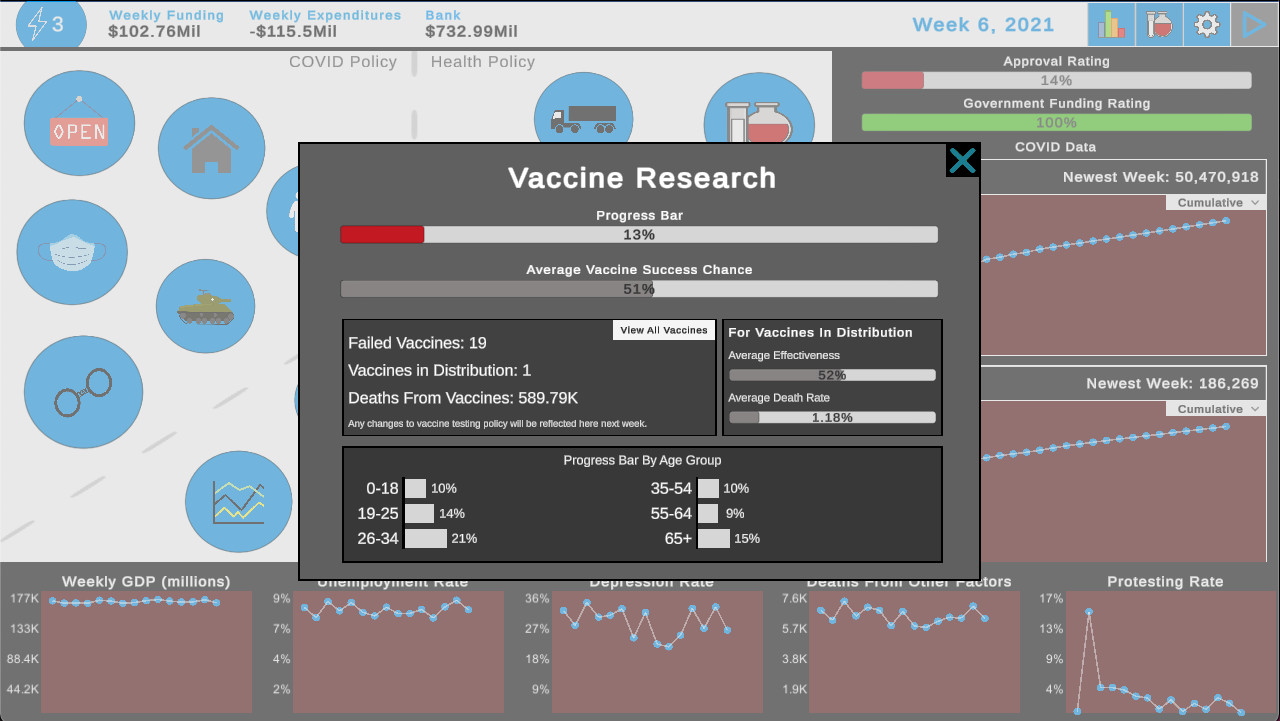Open the settings gear icon
Viewport: 1280px width, 721px height.
(1206, 24)
